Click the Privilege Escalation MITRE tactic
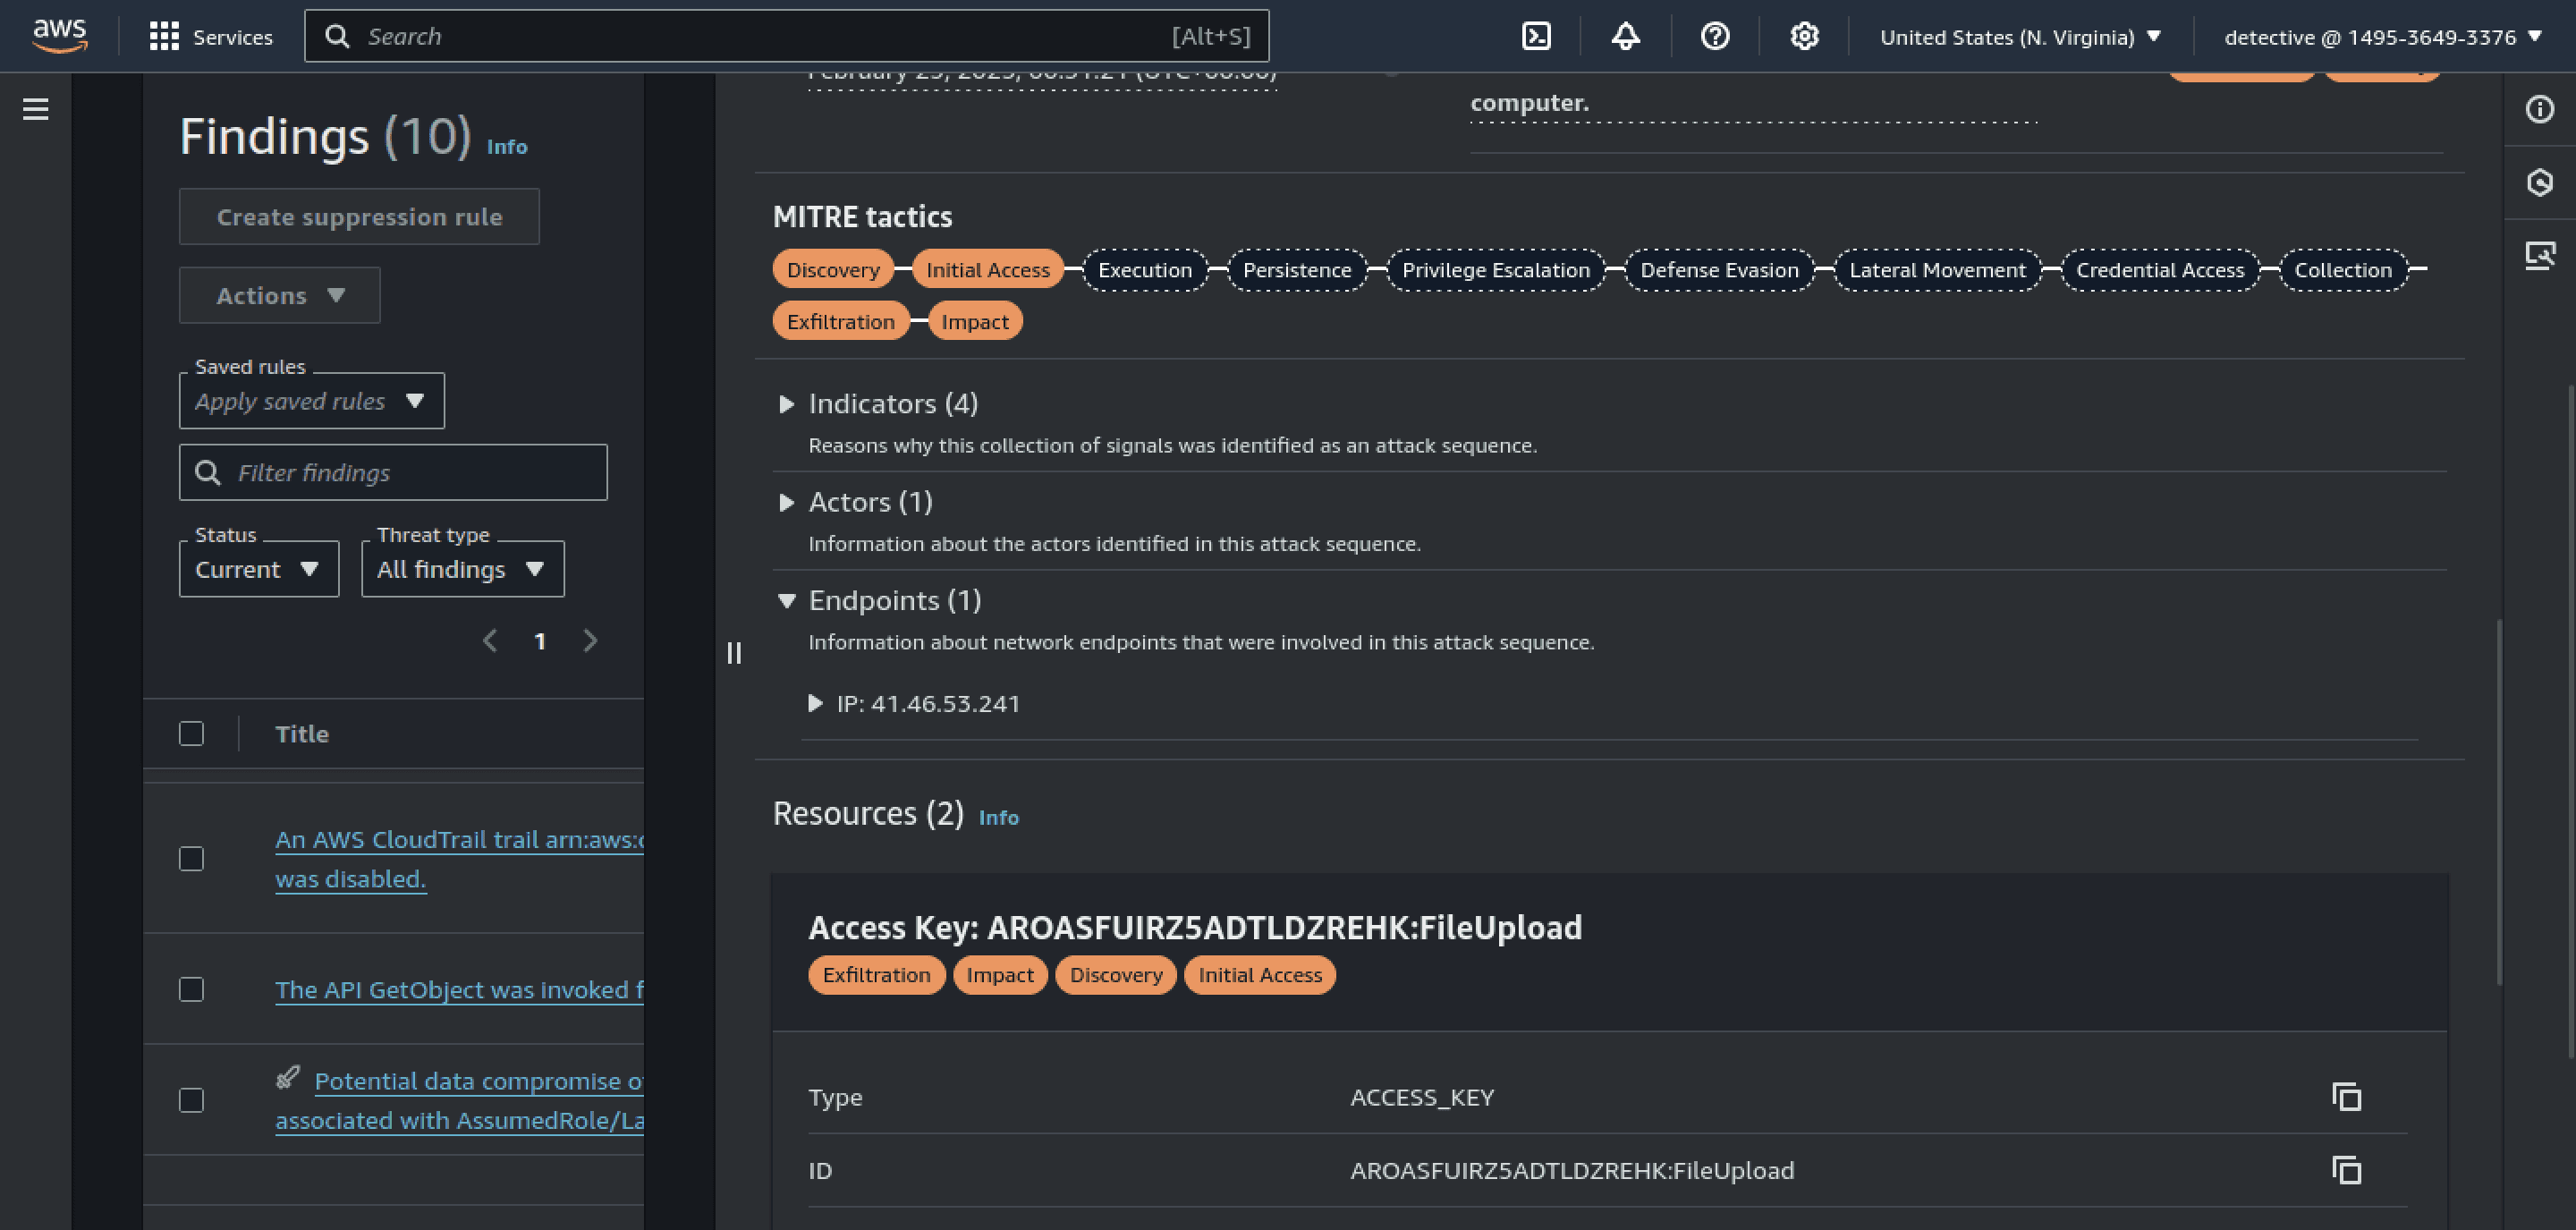2576x1230 pixels. coord(1496,270)
